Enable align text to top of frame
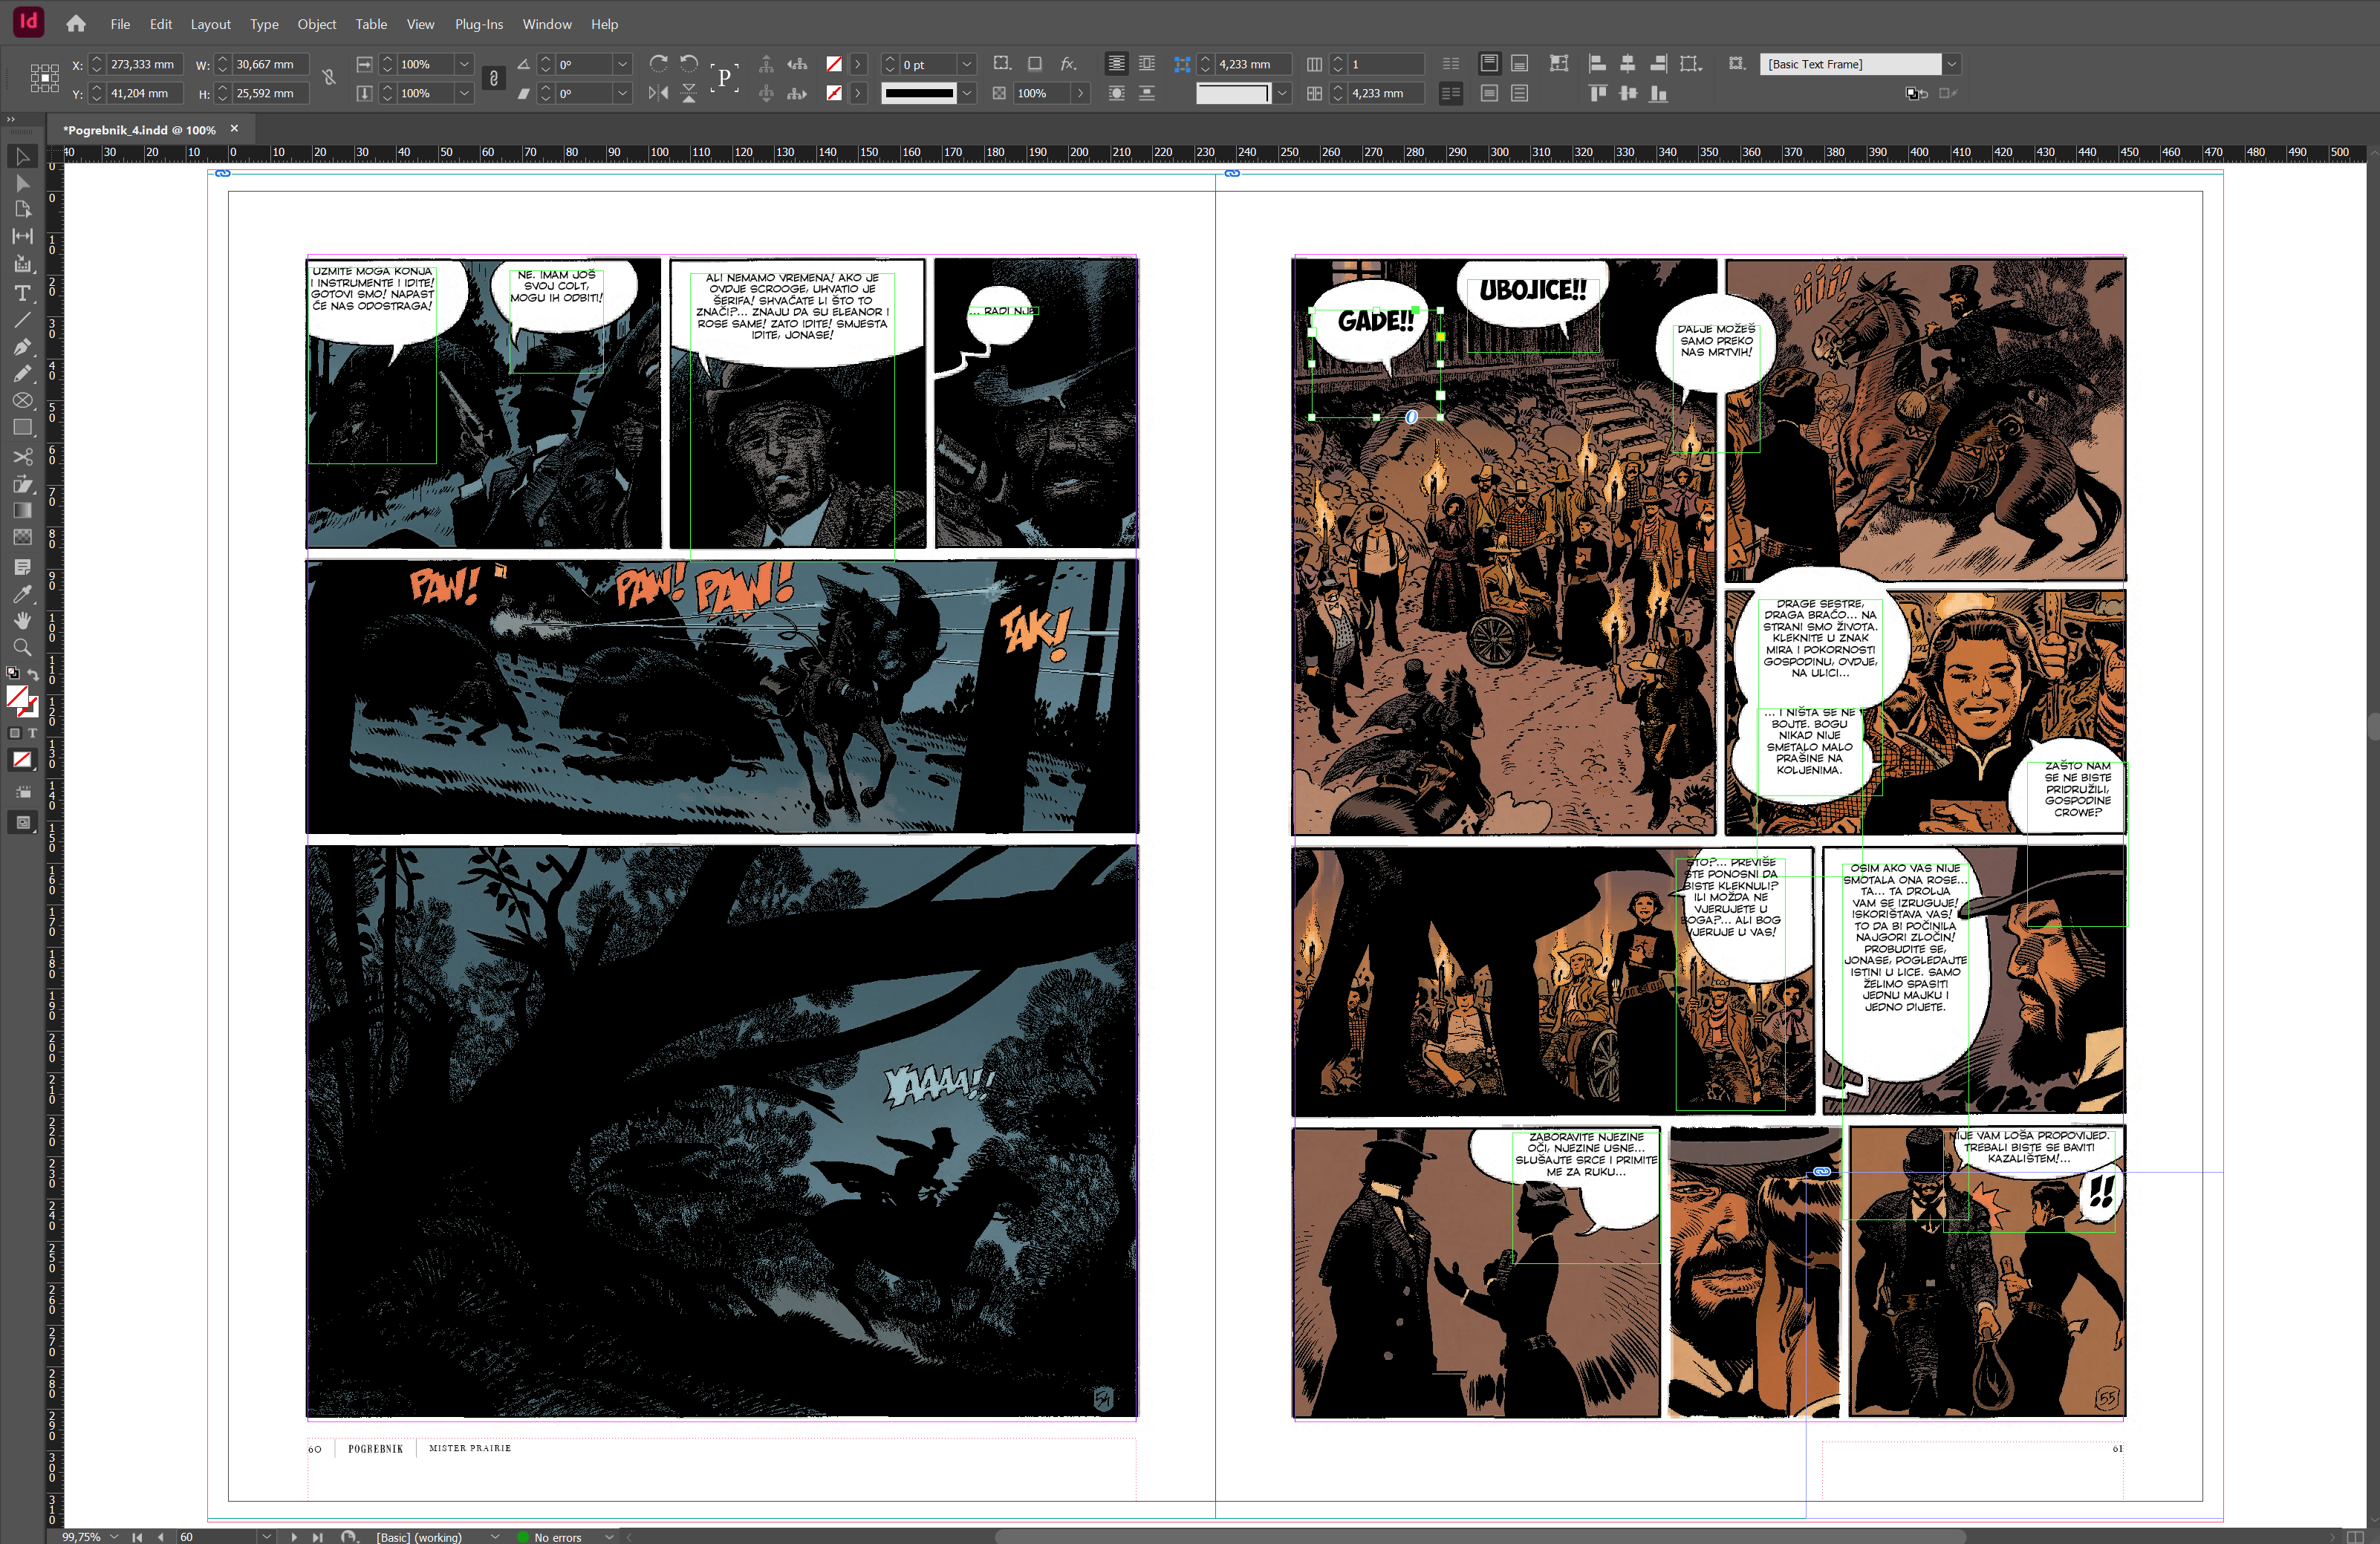This screenshot has width=2380, height=1544. pos(1489,64)
